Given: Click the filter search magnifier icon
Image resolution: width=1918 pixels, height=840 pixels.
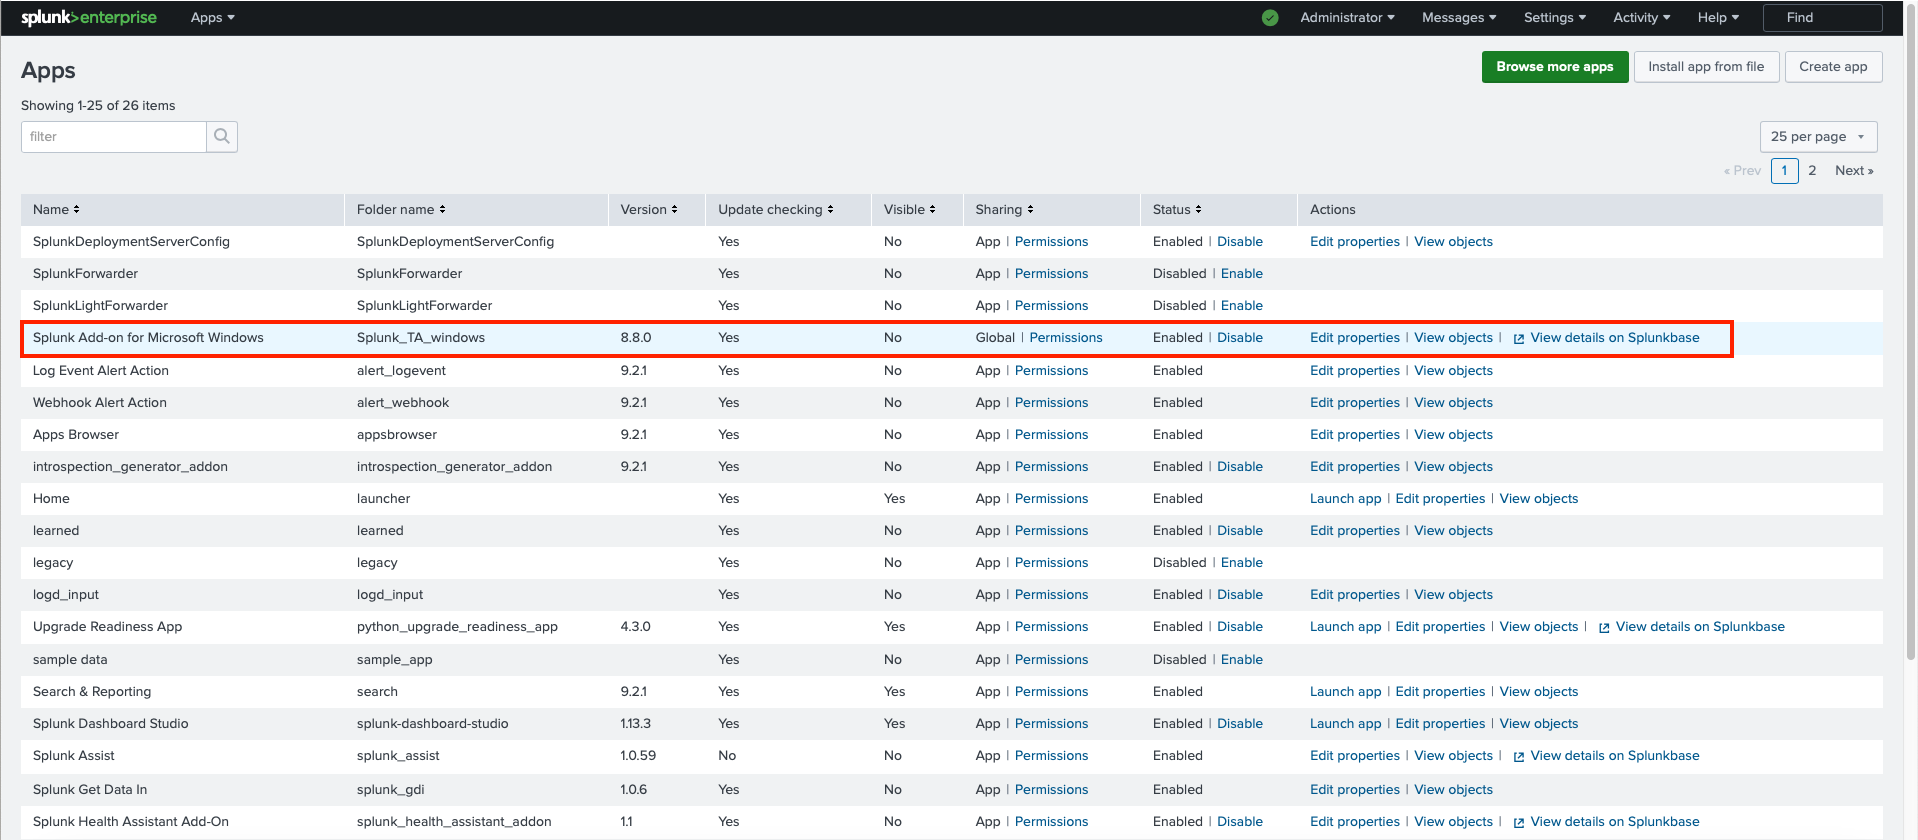Looking at the screenshot, I should pos(222,137).
